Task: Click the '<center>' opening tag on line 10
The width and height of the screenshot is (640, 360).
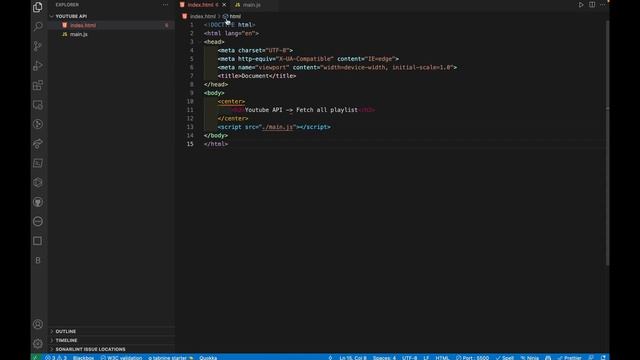Action: pyautogui.click(x=231, y=101)
